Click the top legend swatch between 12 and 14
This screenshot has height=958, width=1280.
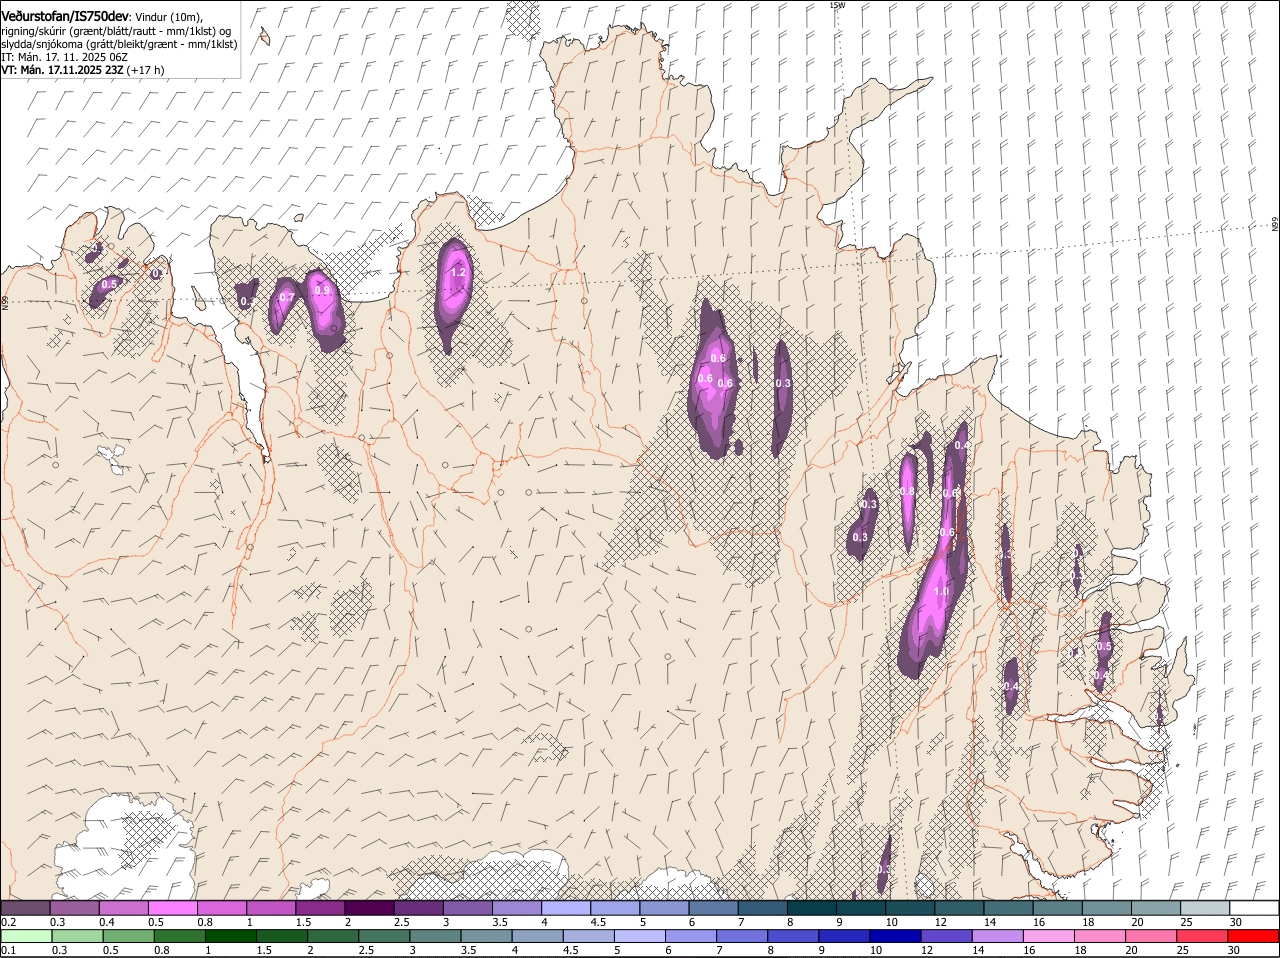point(959,908)
